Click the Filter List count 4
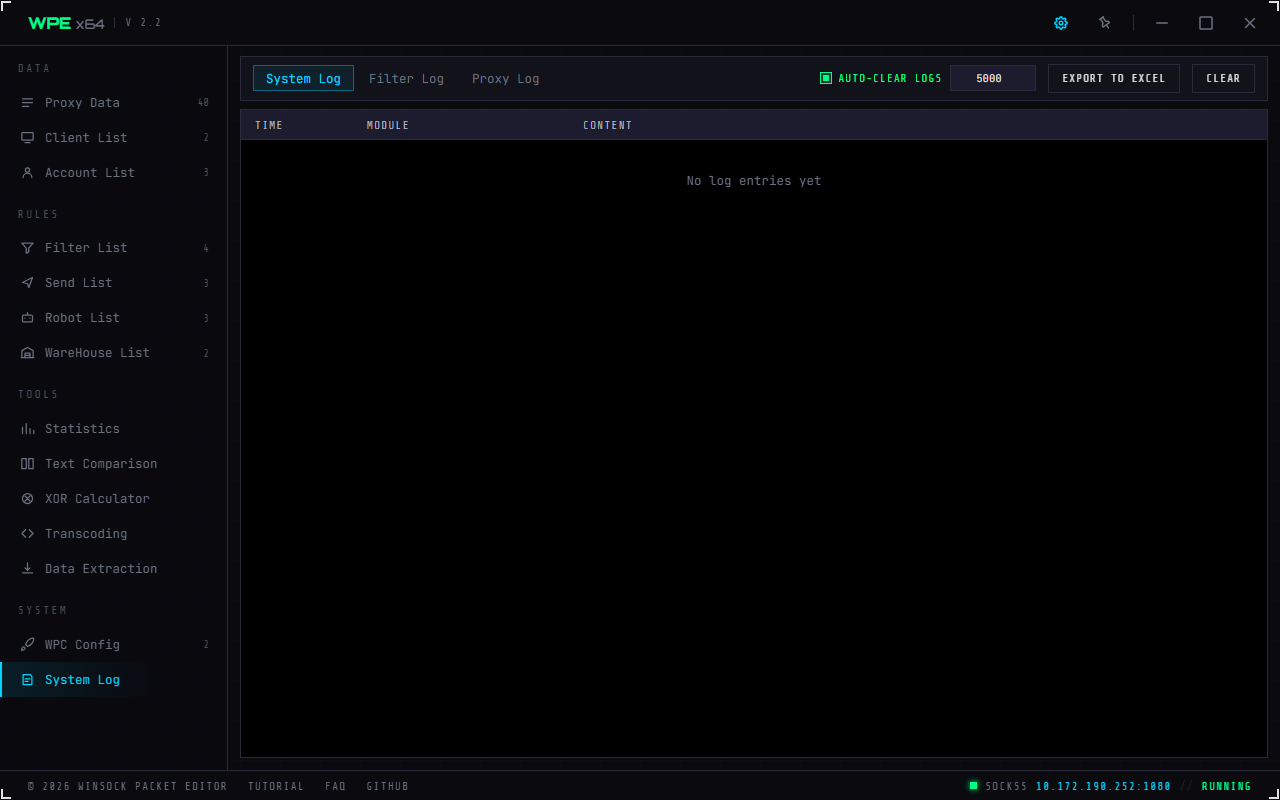Screen dimensions: 1280x800 [206, 248]
